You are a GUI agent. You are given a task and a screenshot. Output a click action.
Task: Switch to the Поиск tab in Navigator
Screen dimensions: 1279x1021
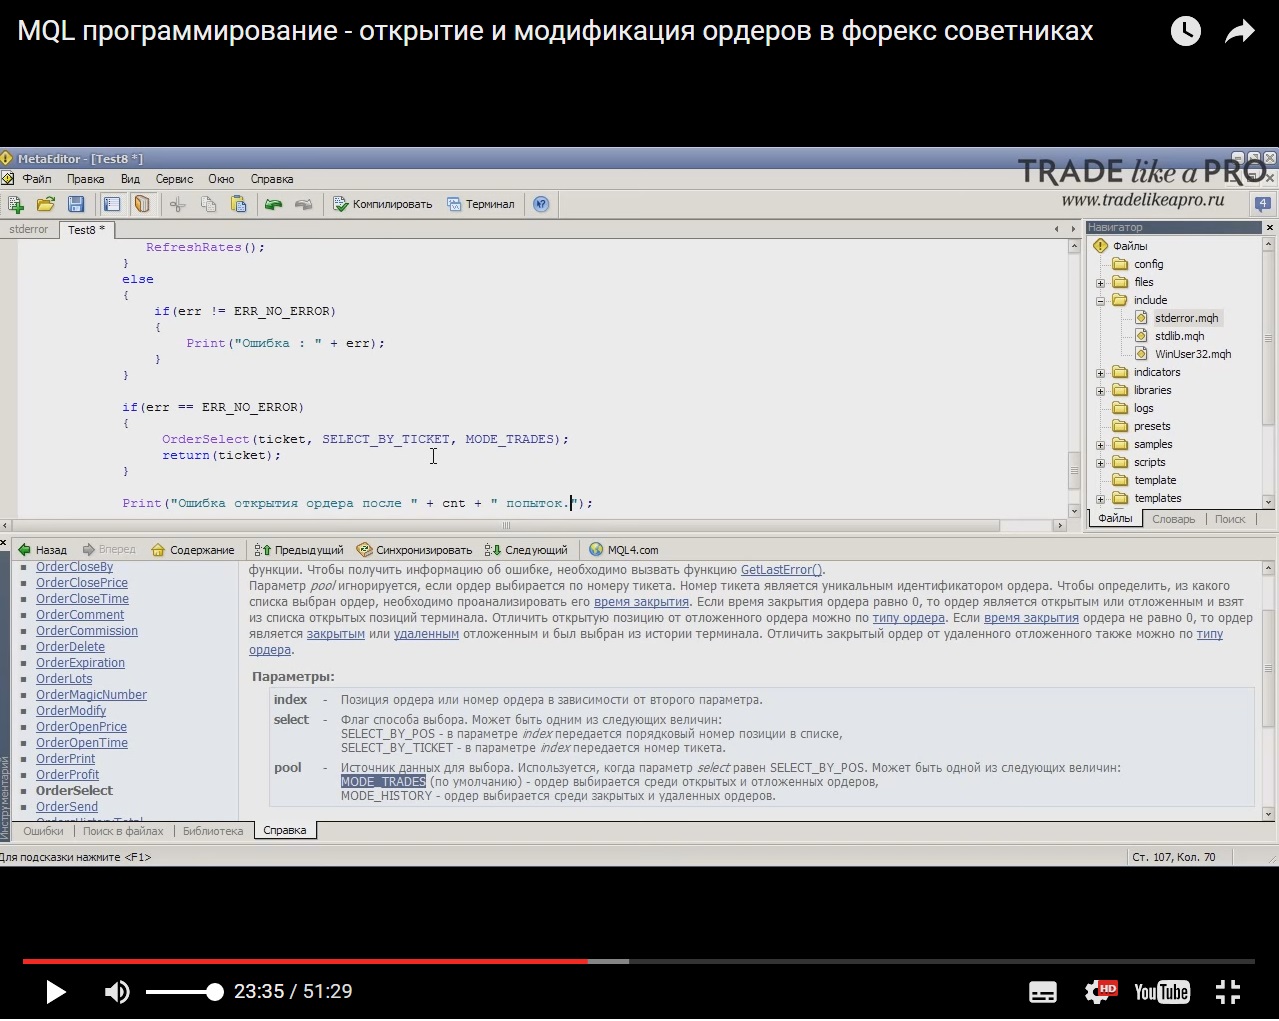[1230, 519]
